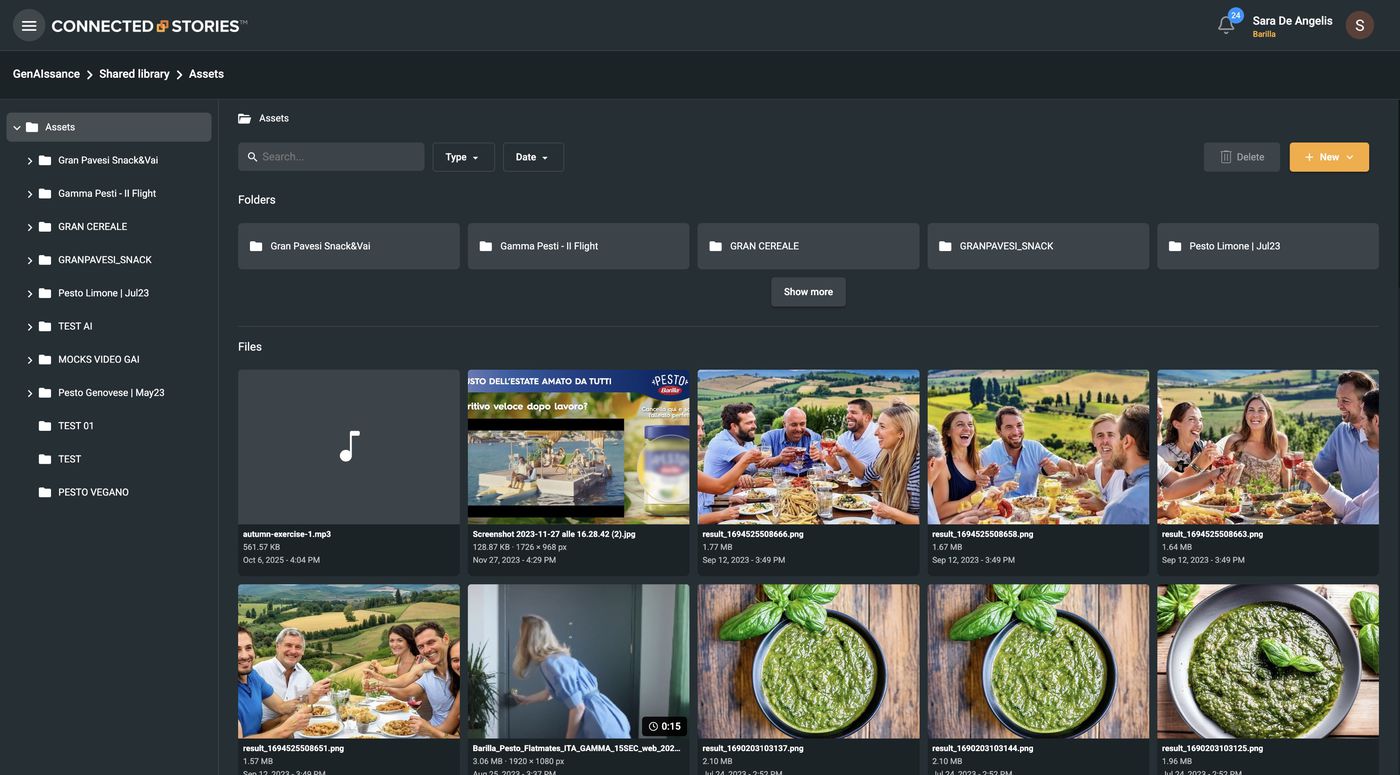Open the Gran Pavesi Snack&Vai folder card

[x=349, y=246]
